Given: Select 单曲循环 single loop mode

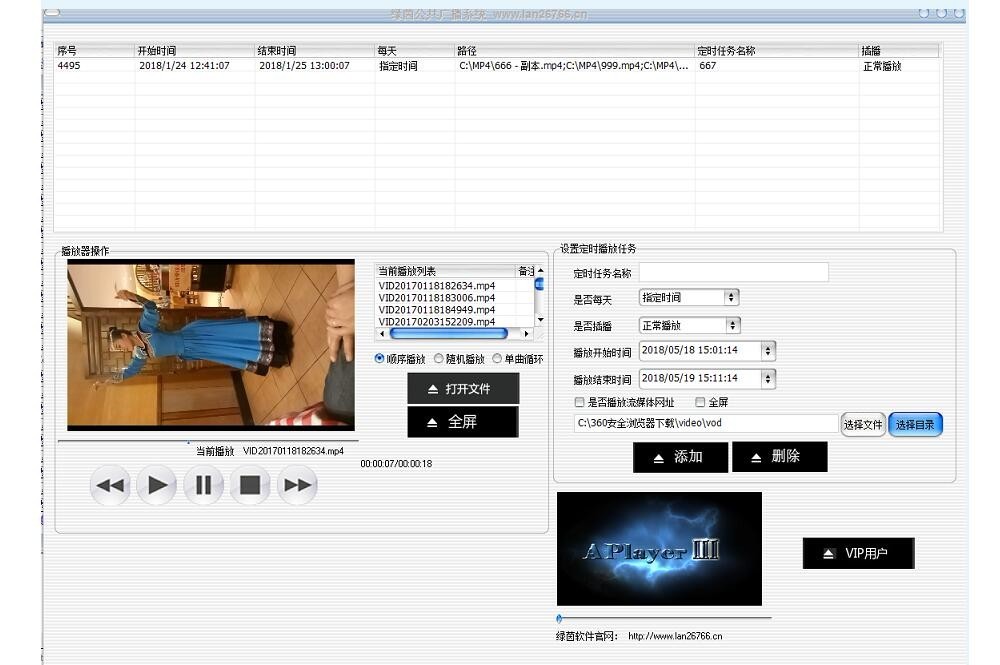Looking at the screenshot, I should click(497, 359).
